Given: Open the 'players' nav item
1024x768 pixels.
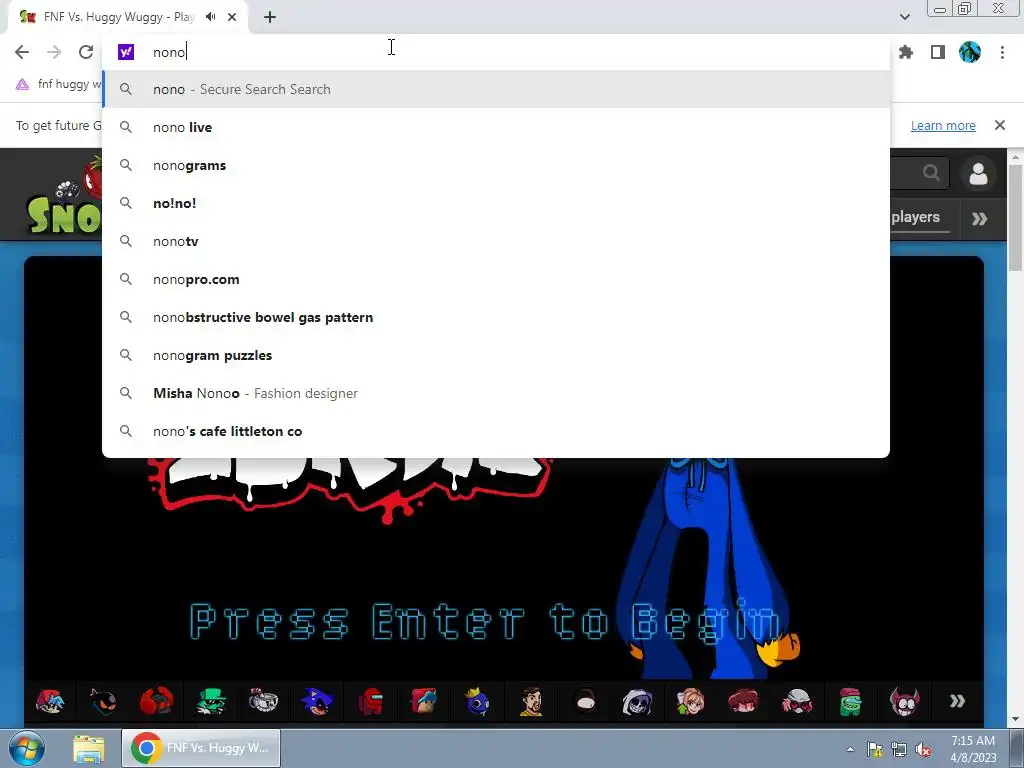Looking at the screenshot, I should [915, 217].
